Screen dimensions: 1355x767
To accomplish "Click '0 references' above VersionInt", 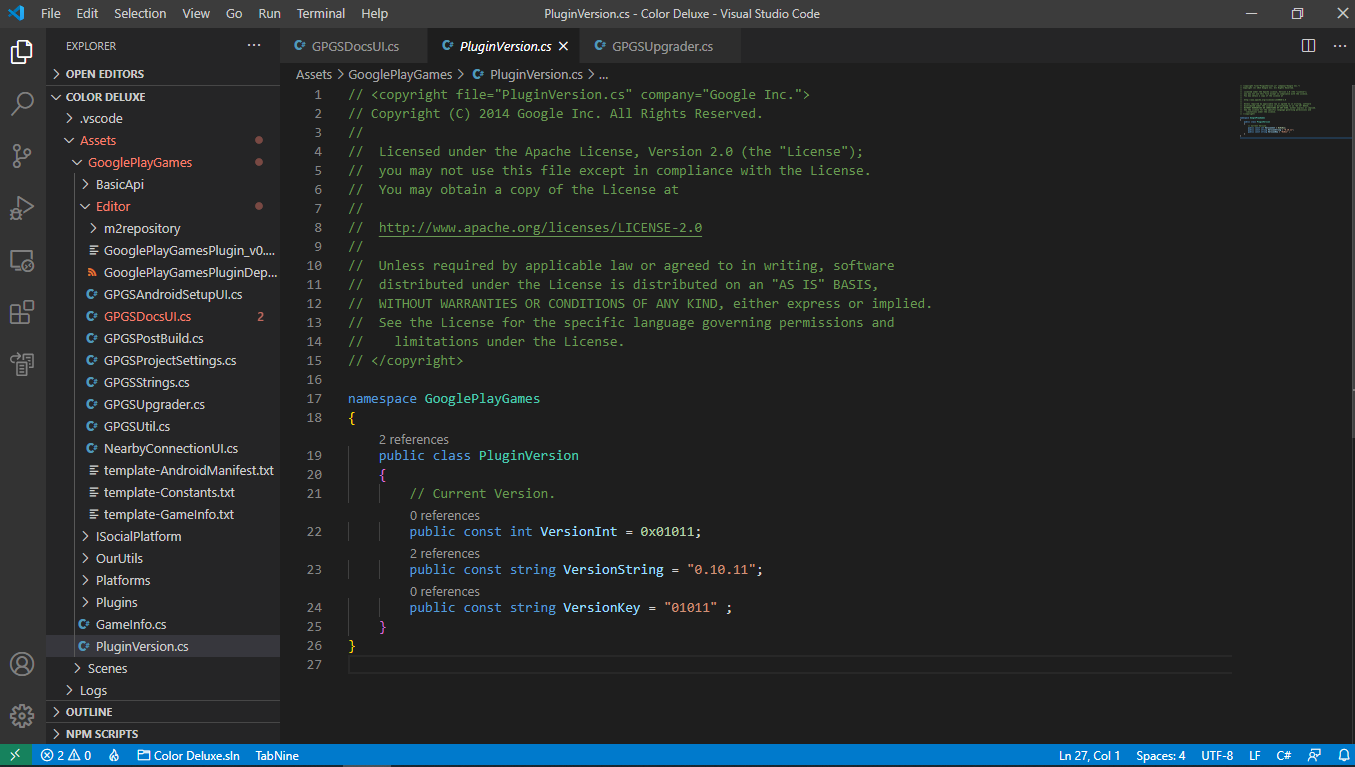I will tap(445, 516).
